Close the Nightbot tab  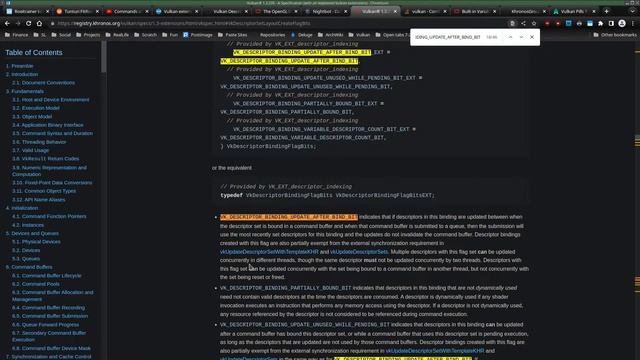(345, 11)
